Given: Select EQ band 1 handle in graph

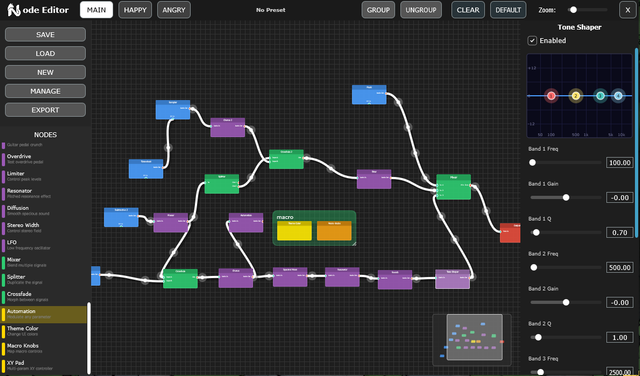Looking at the screenshot, I should pos(551,96).
